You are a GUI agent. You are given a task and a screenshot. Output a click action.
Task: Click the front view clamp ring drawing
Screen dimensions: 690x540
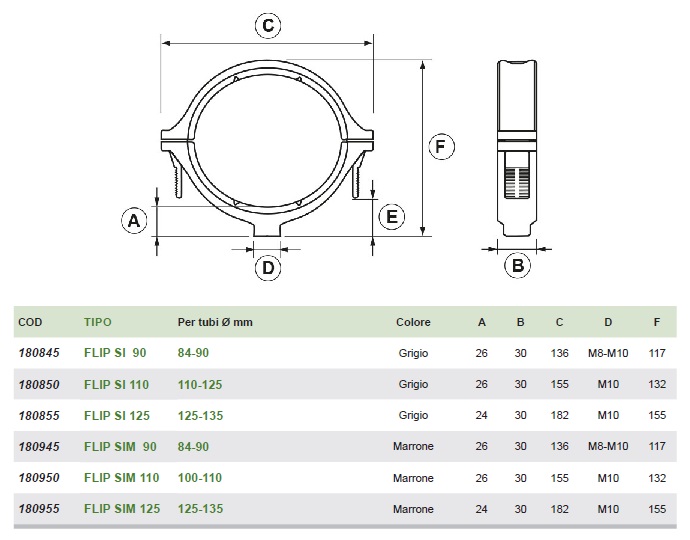pyautogui.click(x=266, y=139)
